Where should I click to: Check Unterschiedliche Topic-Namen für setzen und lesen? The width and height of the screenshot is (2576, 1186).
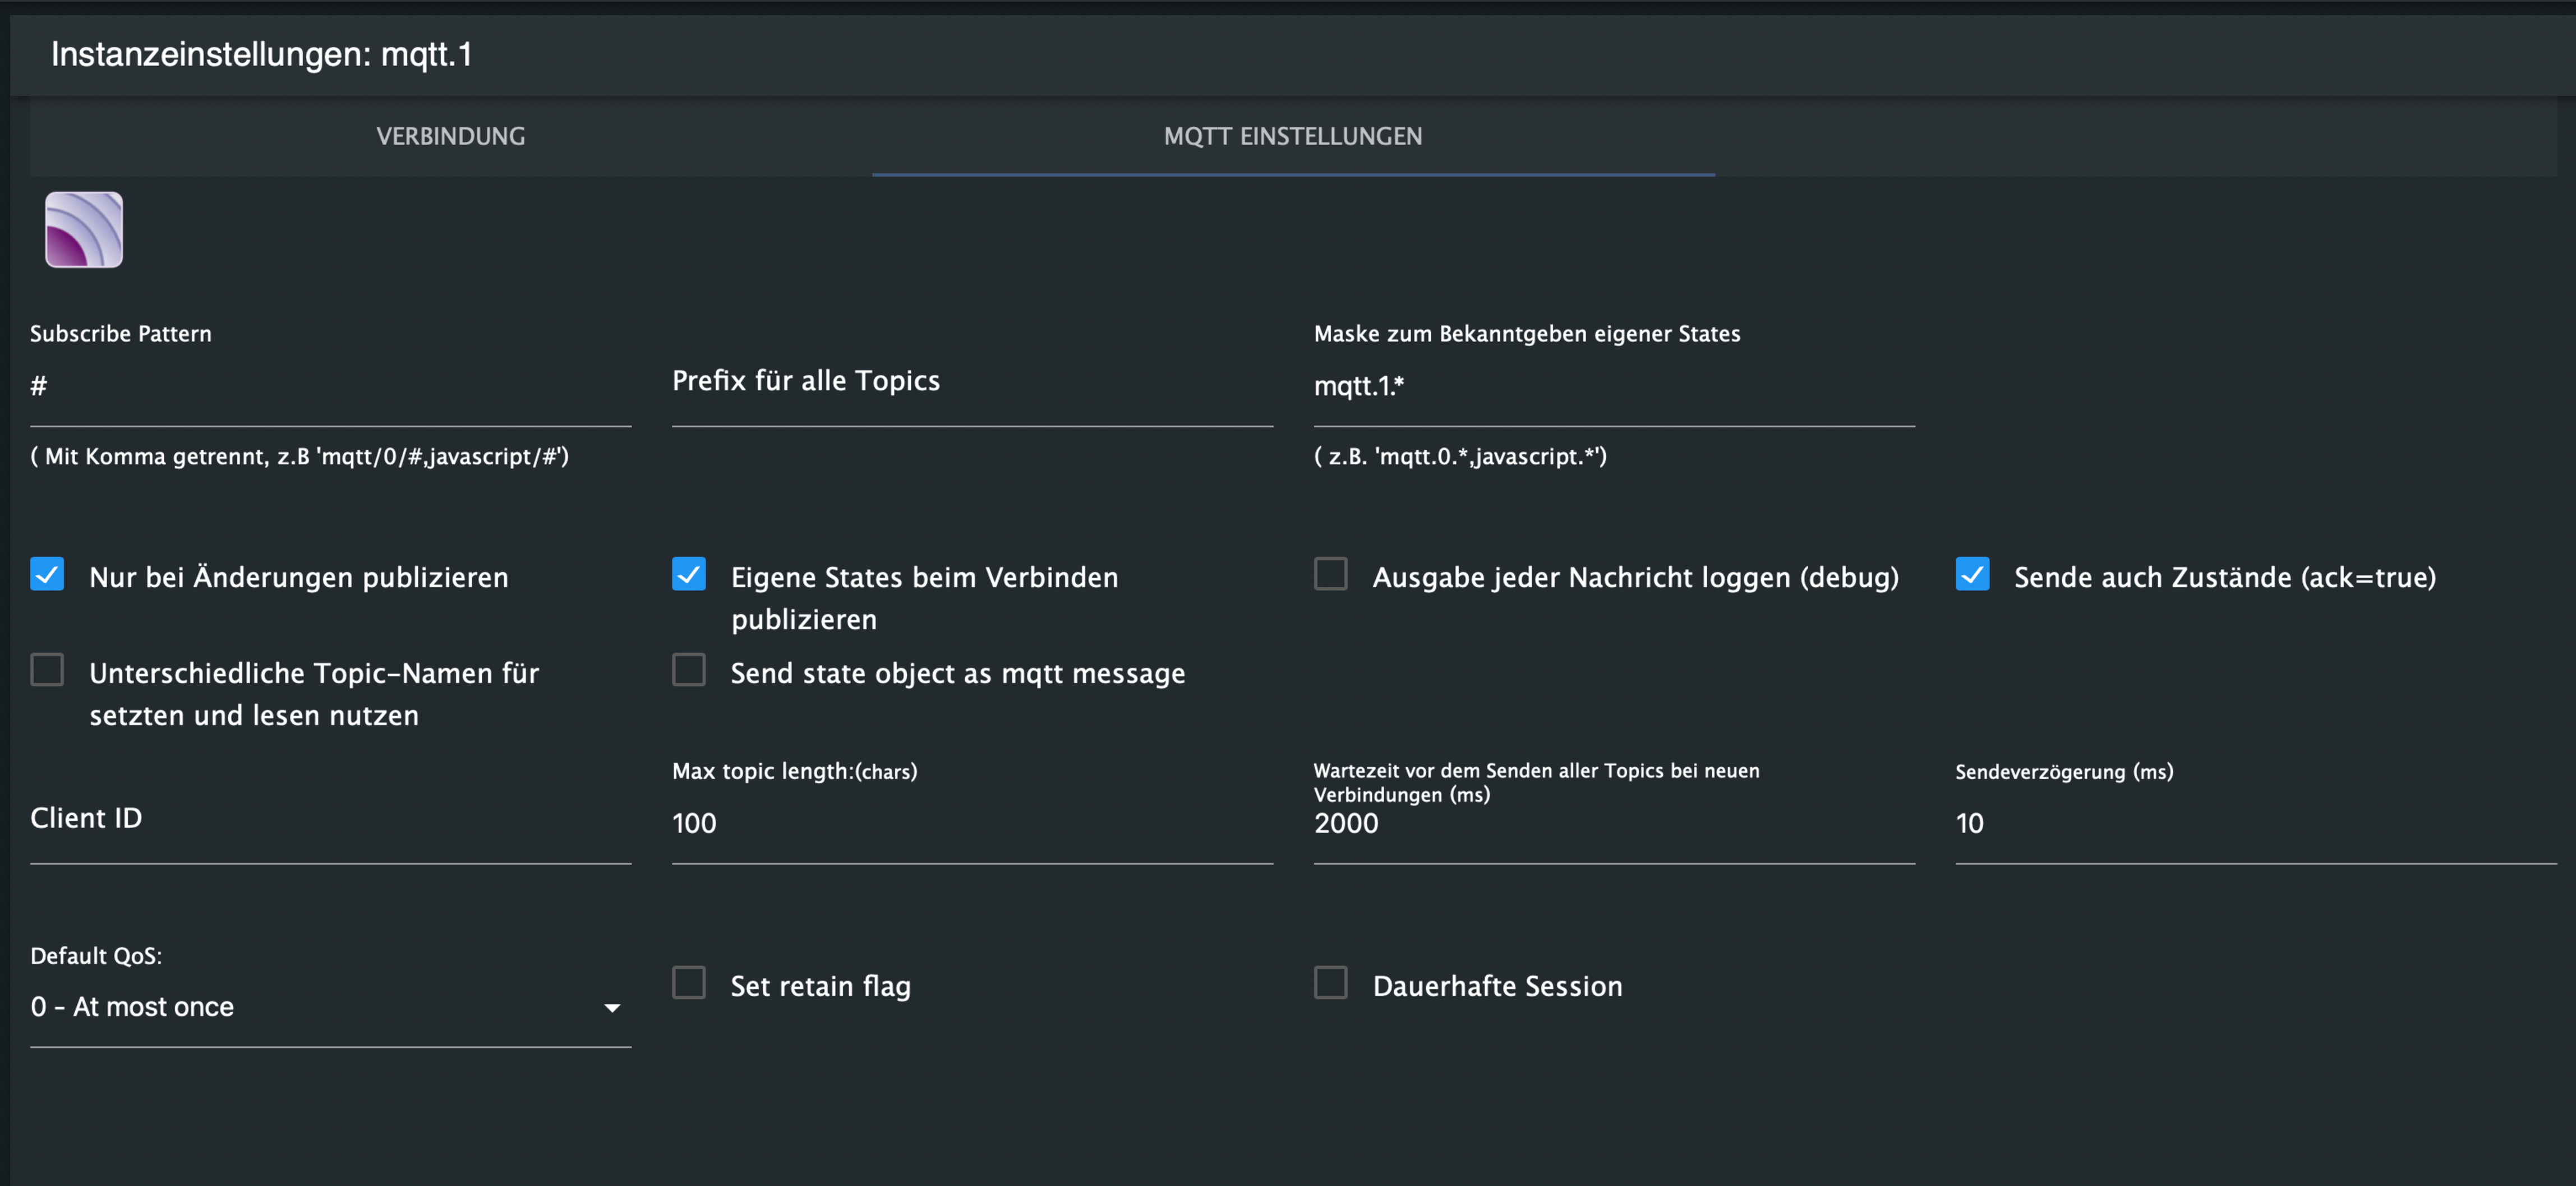(x=47, y=670)
